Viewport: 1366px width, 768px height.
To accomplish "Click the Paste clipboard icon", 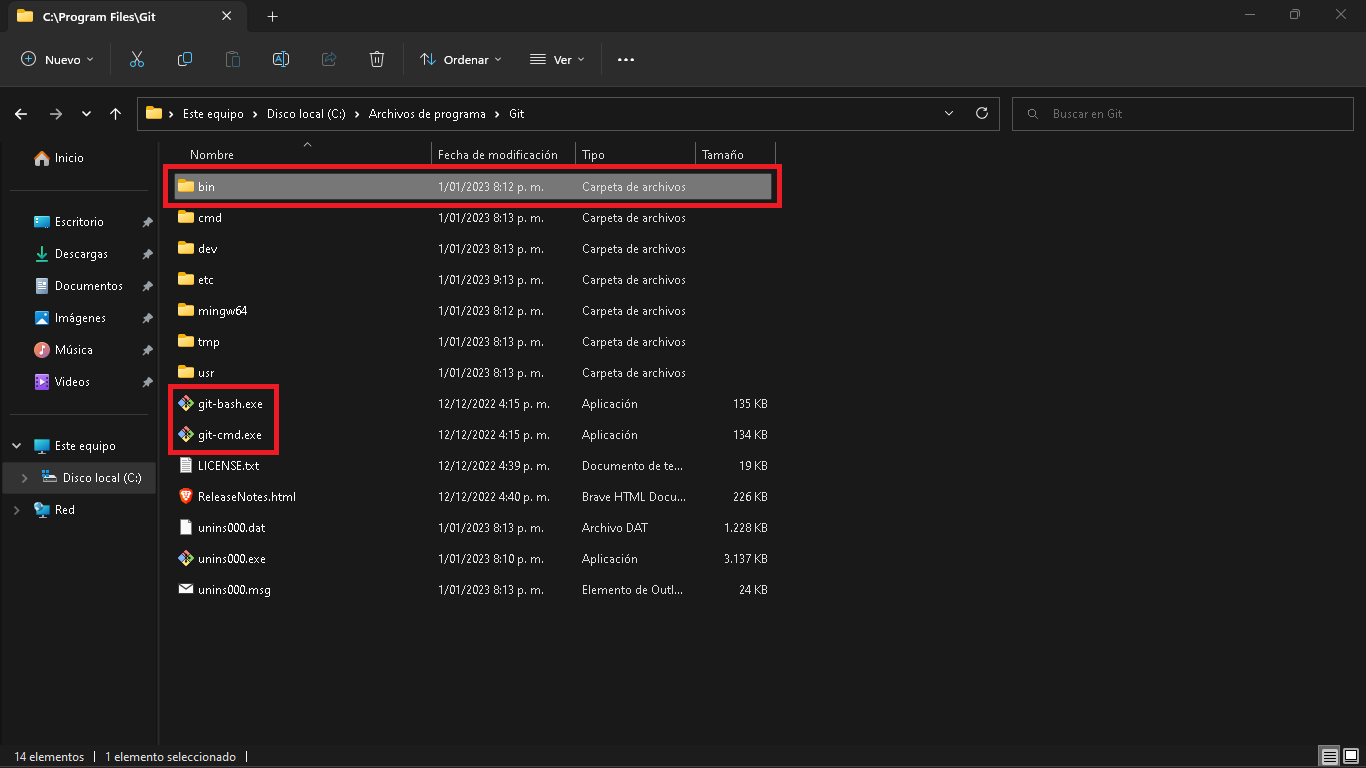I will pos(233,60).
